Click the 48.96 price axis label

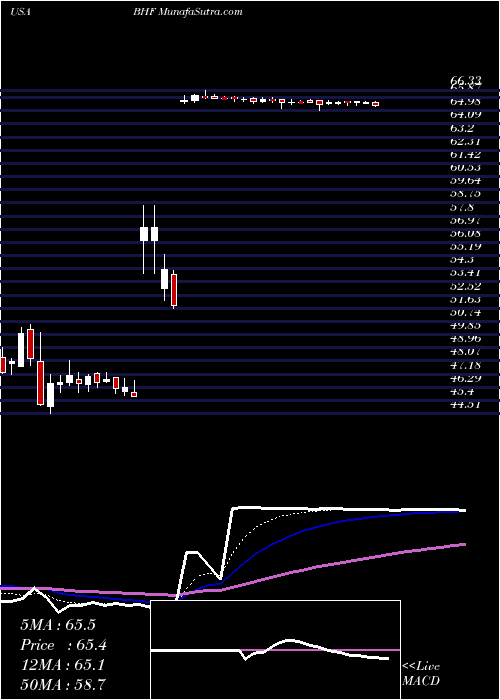tap(466, 339)
